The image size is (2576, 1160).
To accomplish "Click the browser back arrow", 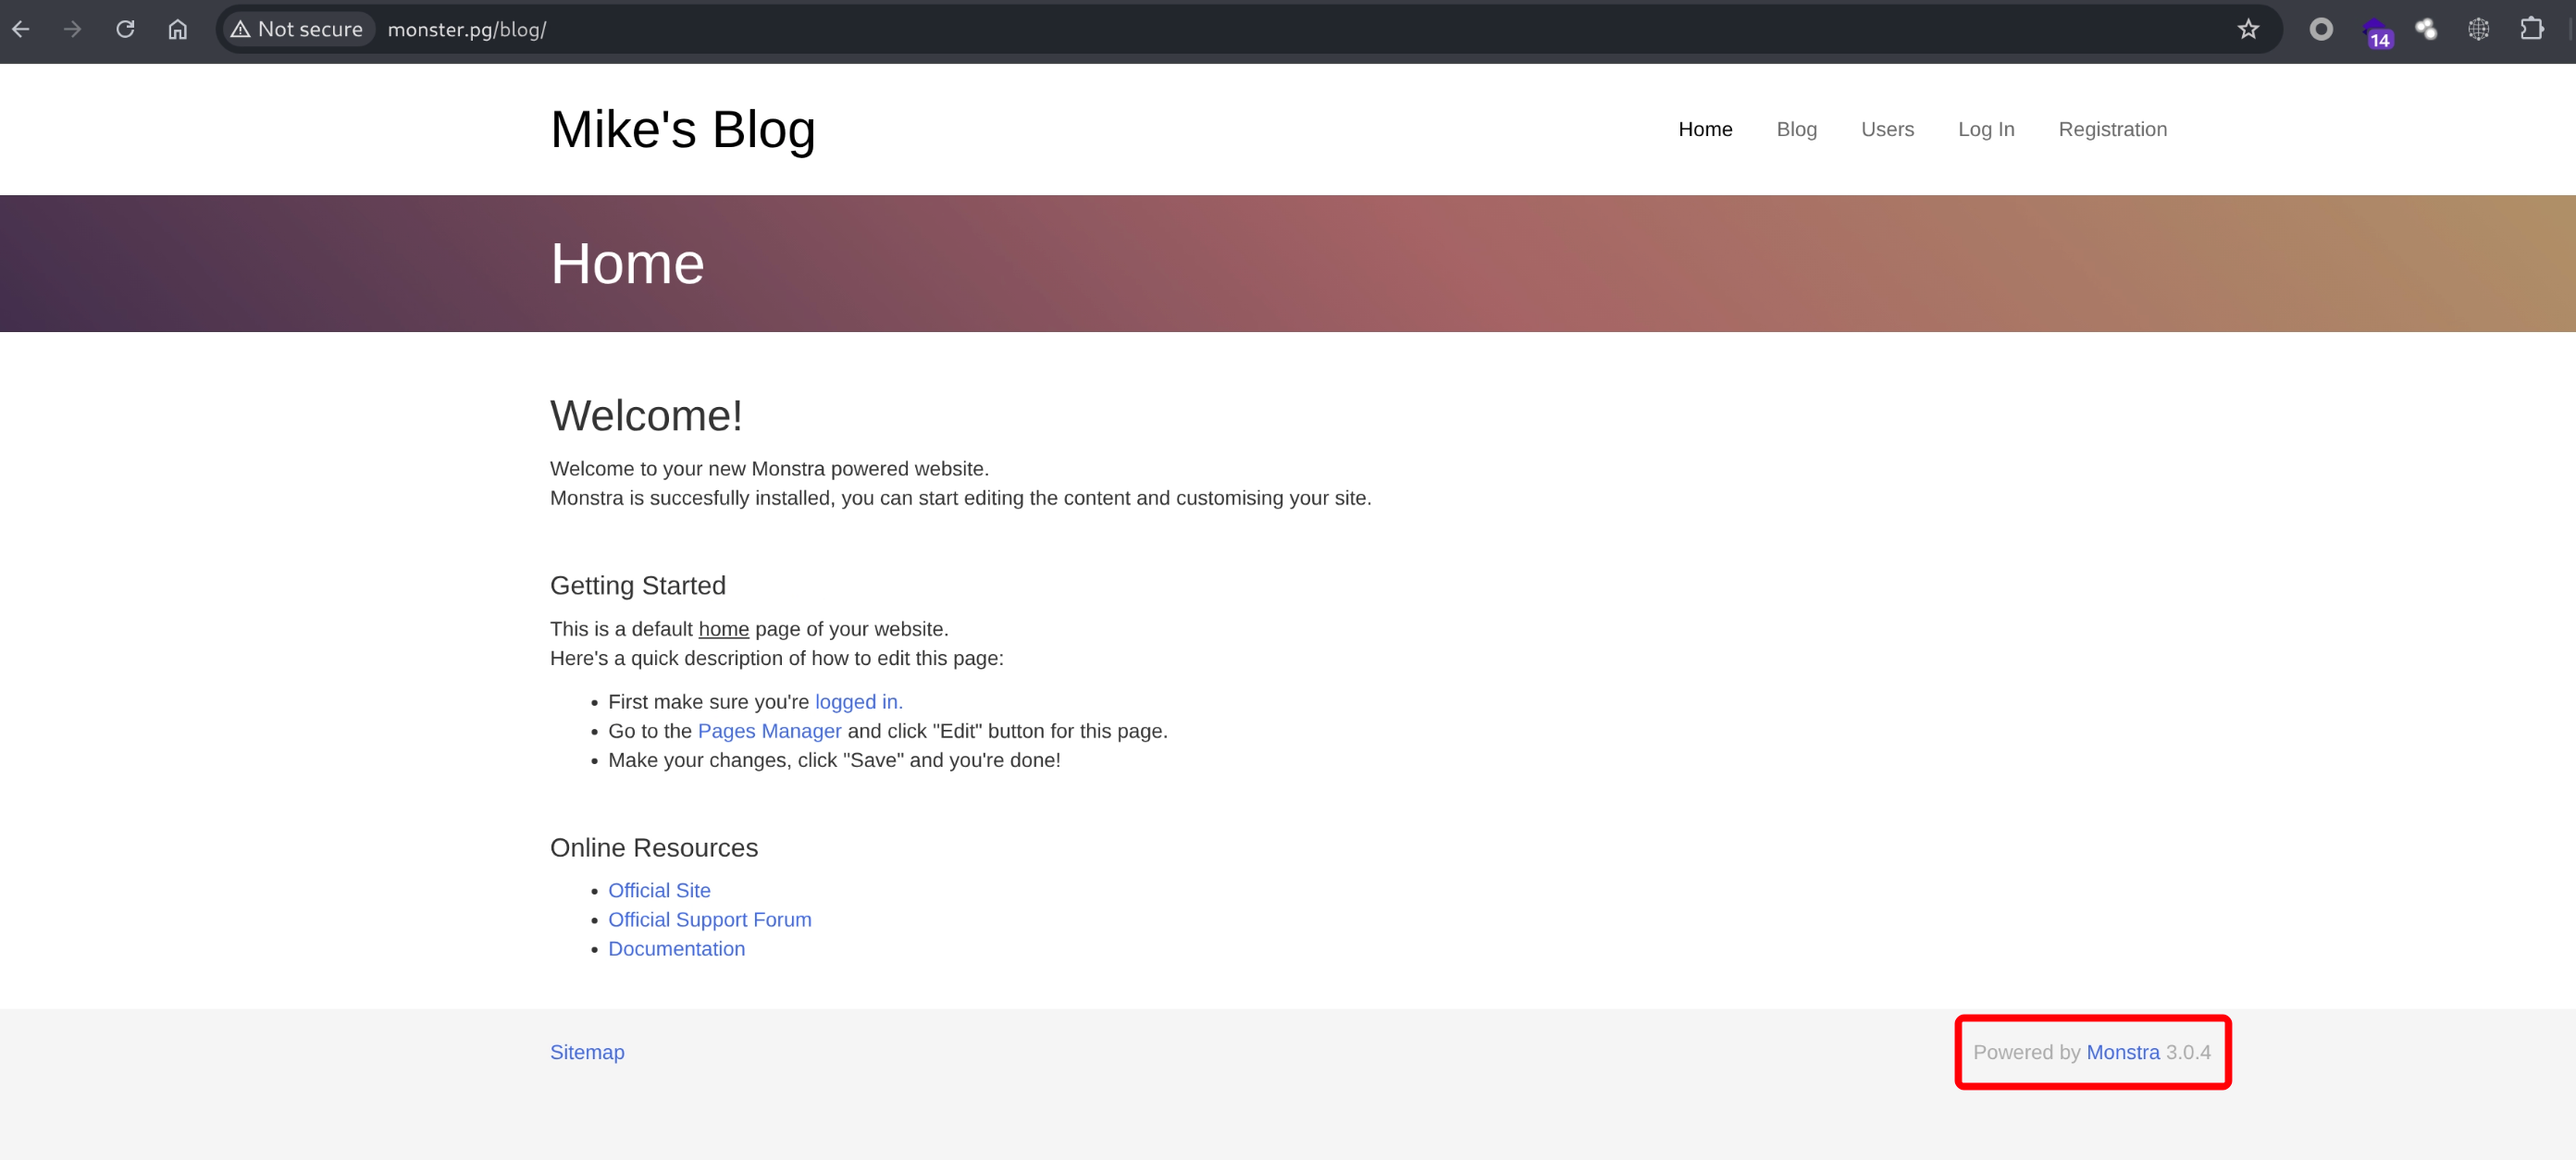I will pos(21,29).
